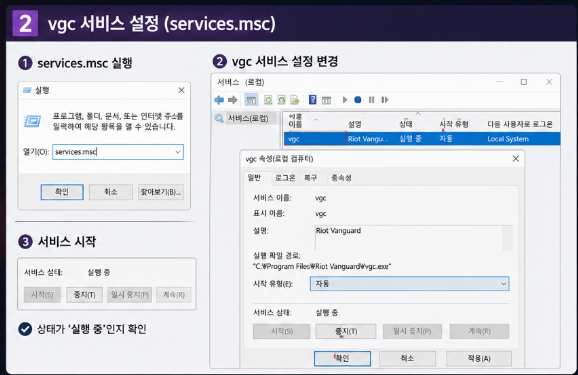Click 중지(T) in the 서비스 시작 panel

pos(84,295)
